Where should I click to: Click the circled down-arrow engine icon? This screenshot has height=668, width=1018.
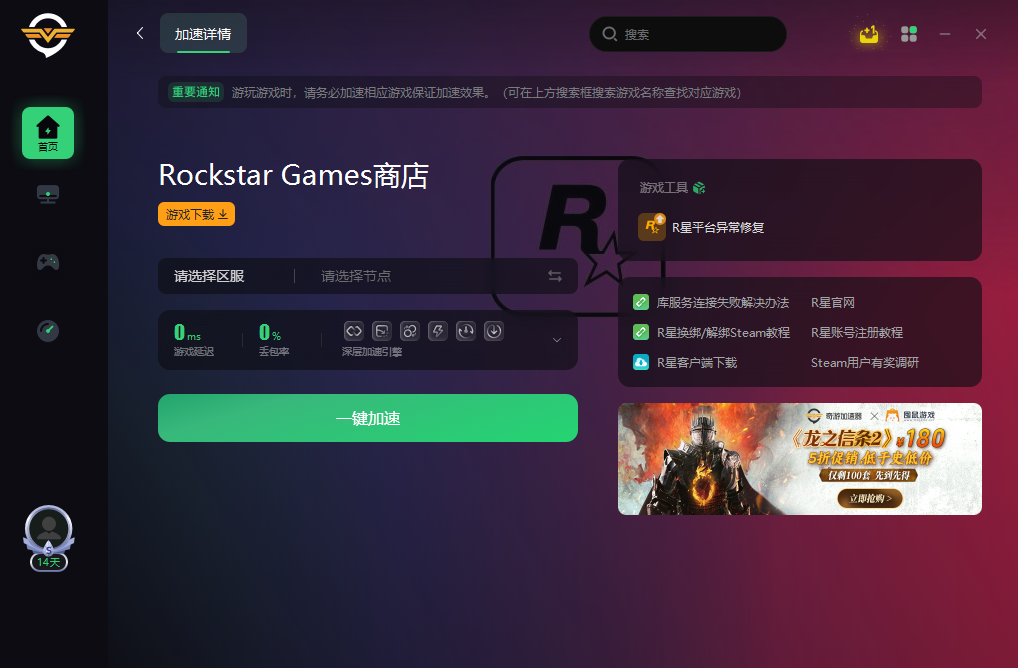click(493, 331)
